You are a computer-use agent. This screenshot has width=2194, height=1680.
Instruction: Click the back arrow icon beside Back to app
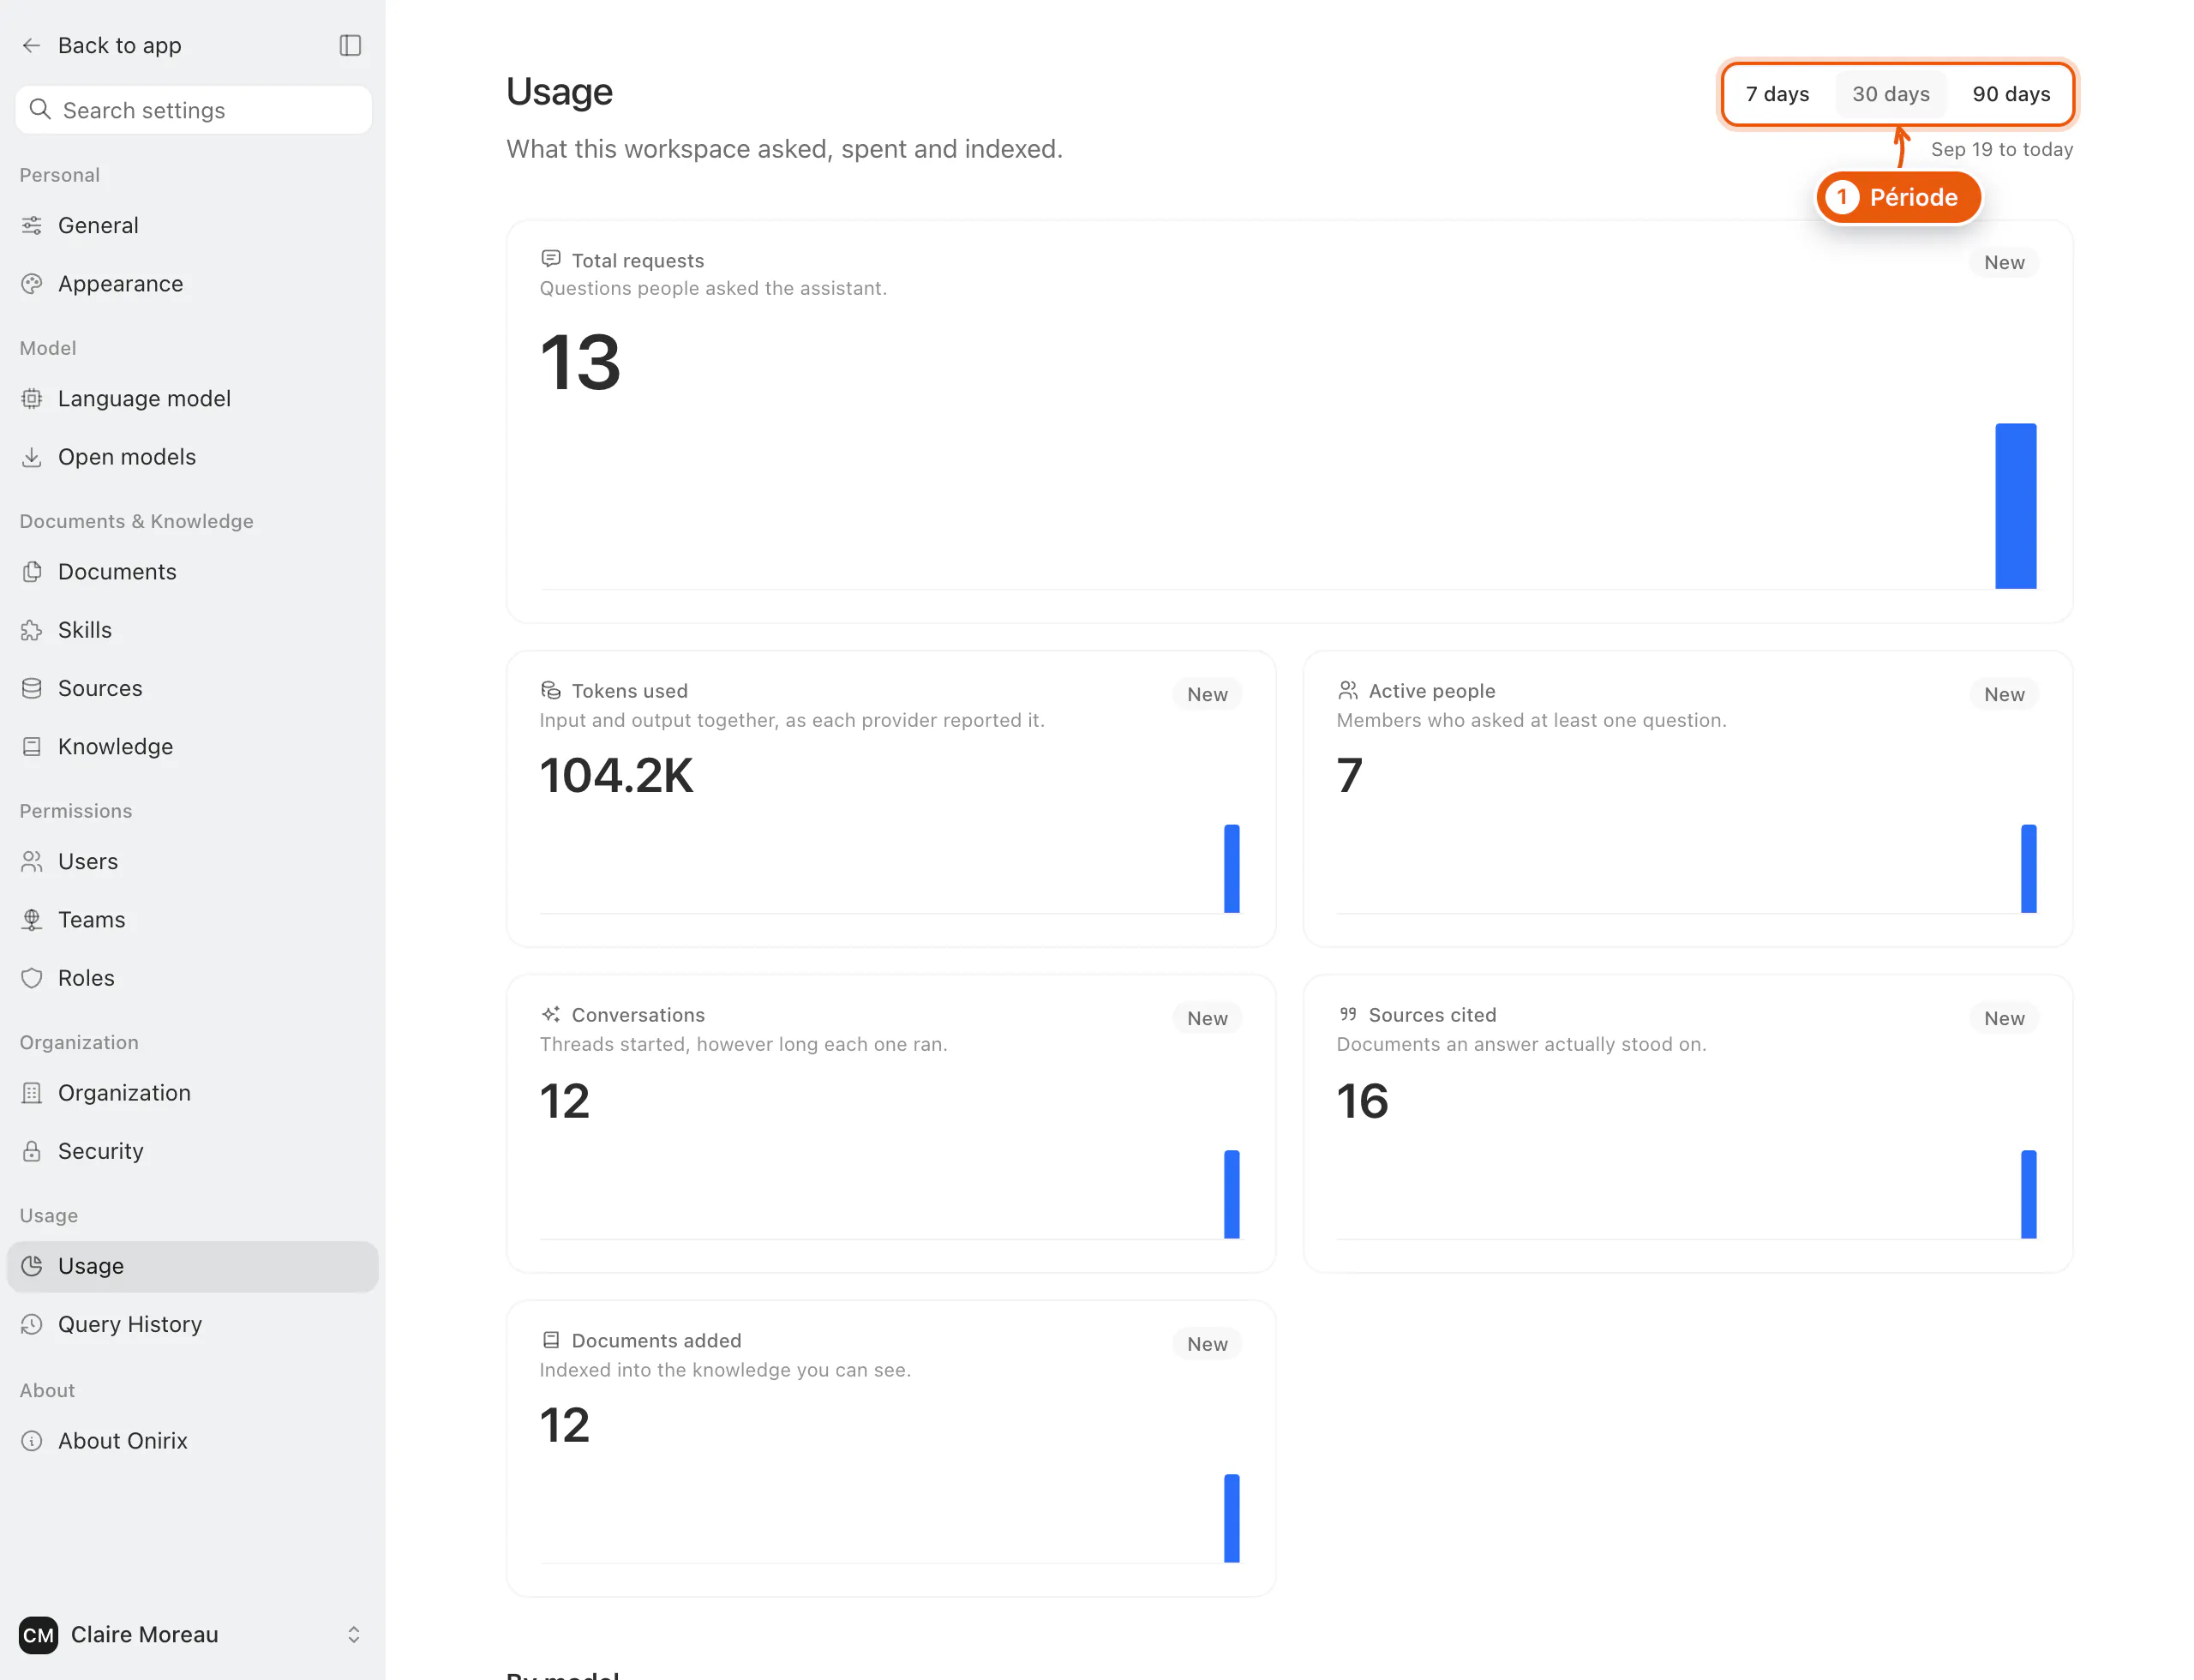[x=31, y=45]
